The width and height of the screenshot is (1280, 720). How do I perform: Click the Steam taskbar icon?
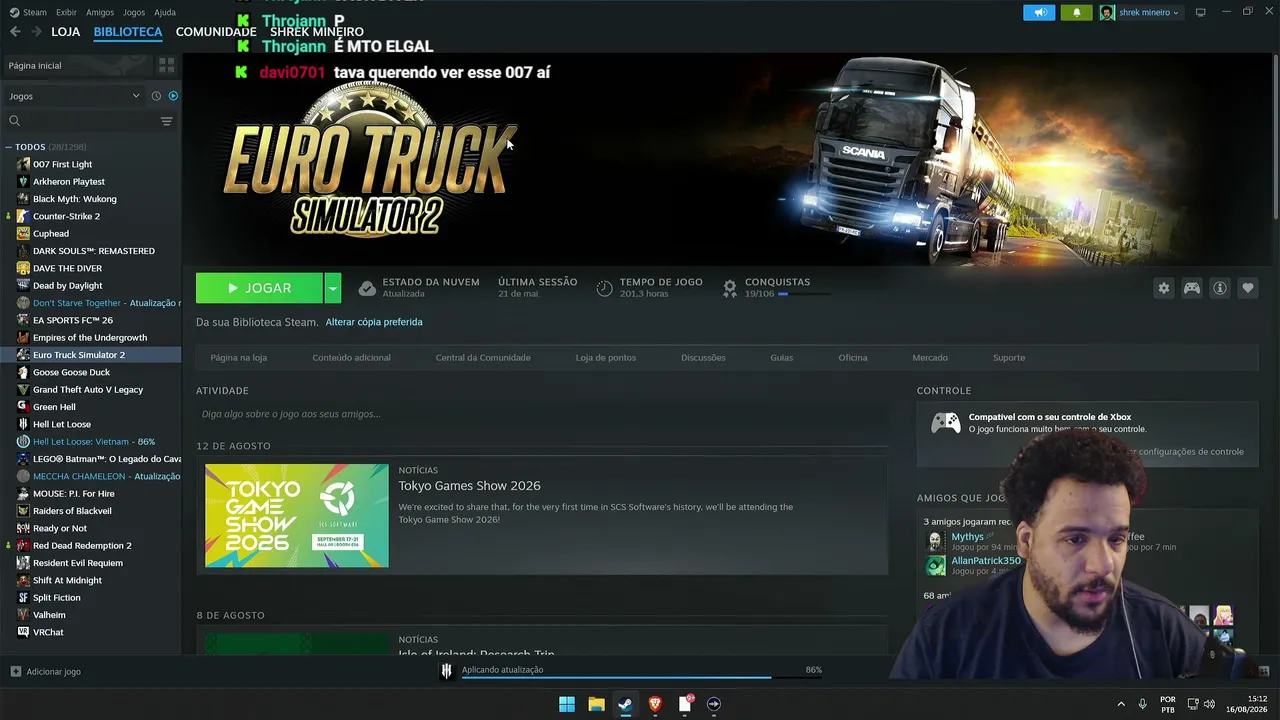click(625, 704)
